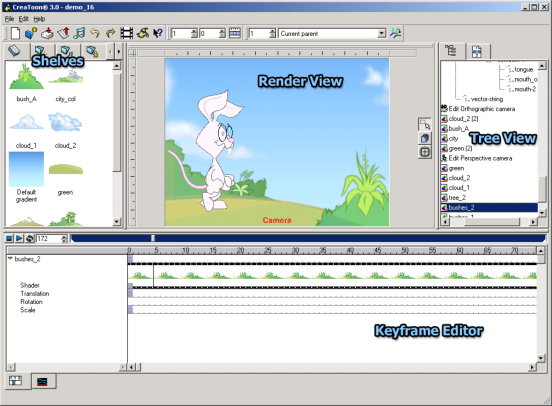The height and width of the screenshot is (406, 552).
Task: Click the clapperboard icon beside frame fields
Action: click(x=235, y=33)
